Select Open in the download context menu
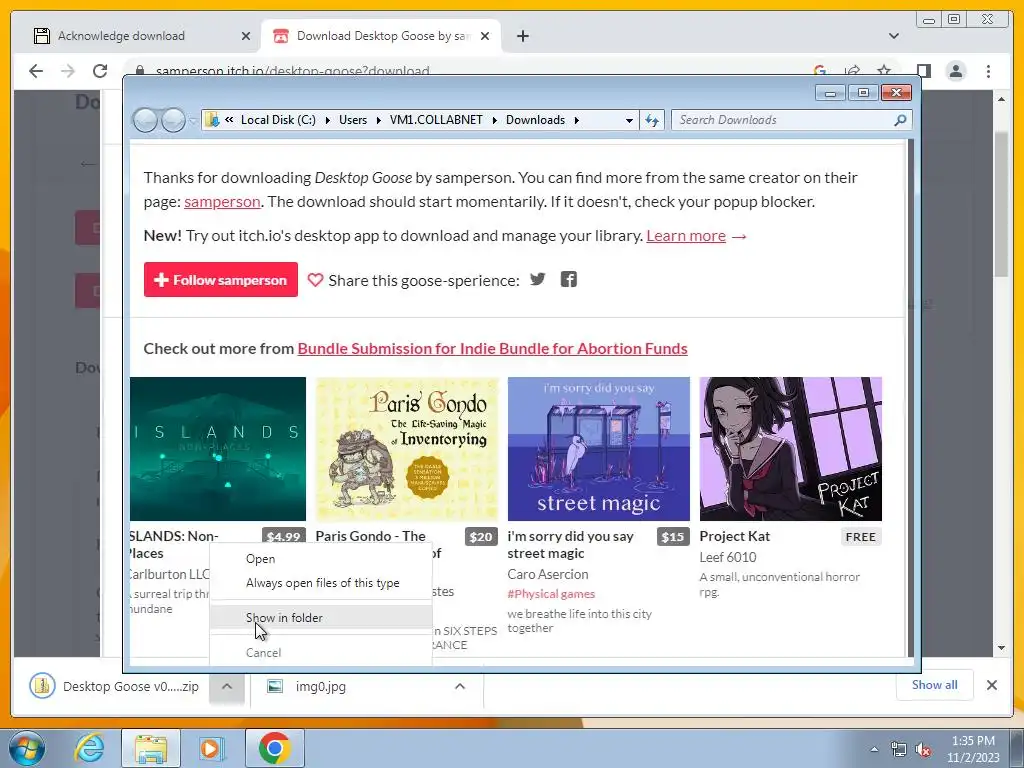This screenshot has height=768, width=1024. click(x=321, y=559)
